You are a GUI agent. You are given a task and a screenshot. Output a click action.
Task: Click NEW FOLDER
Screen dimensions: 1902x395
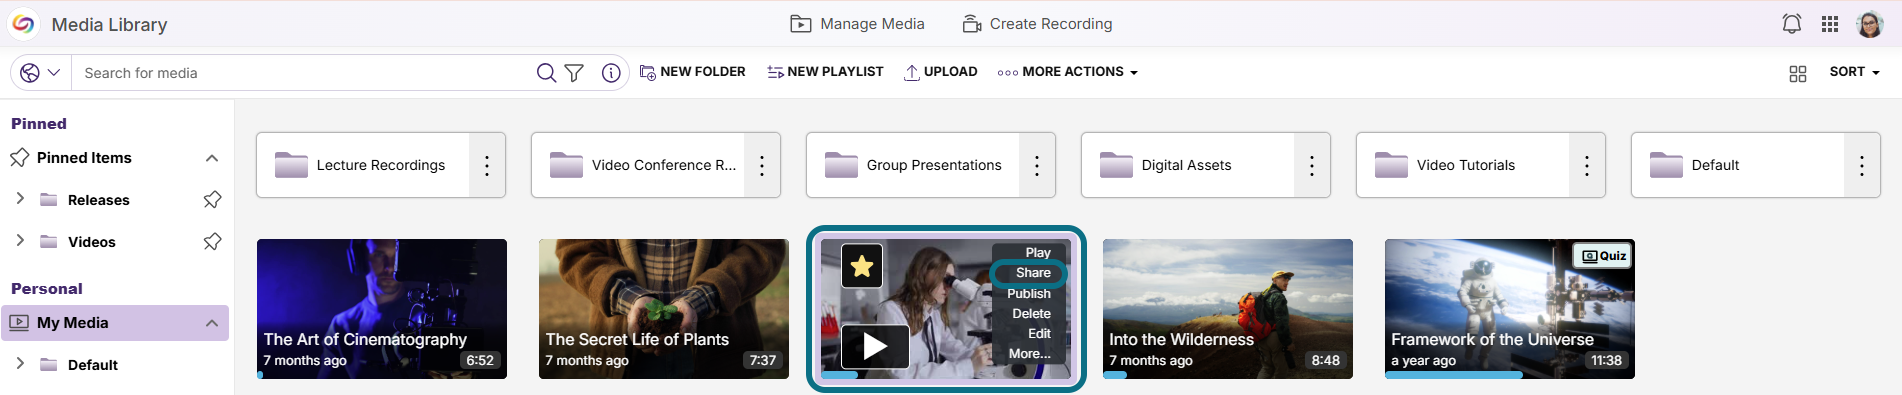[x=692, y=72]
